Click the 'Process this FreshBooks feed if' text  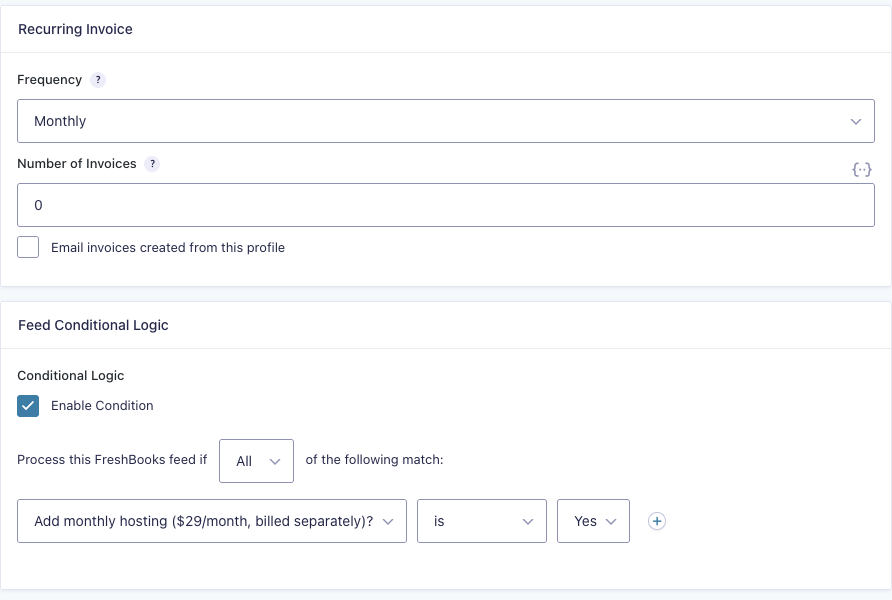click(112, 460)
